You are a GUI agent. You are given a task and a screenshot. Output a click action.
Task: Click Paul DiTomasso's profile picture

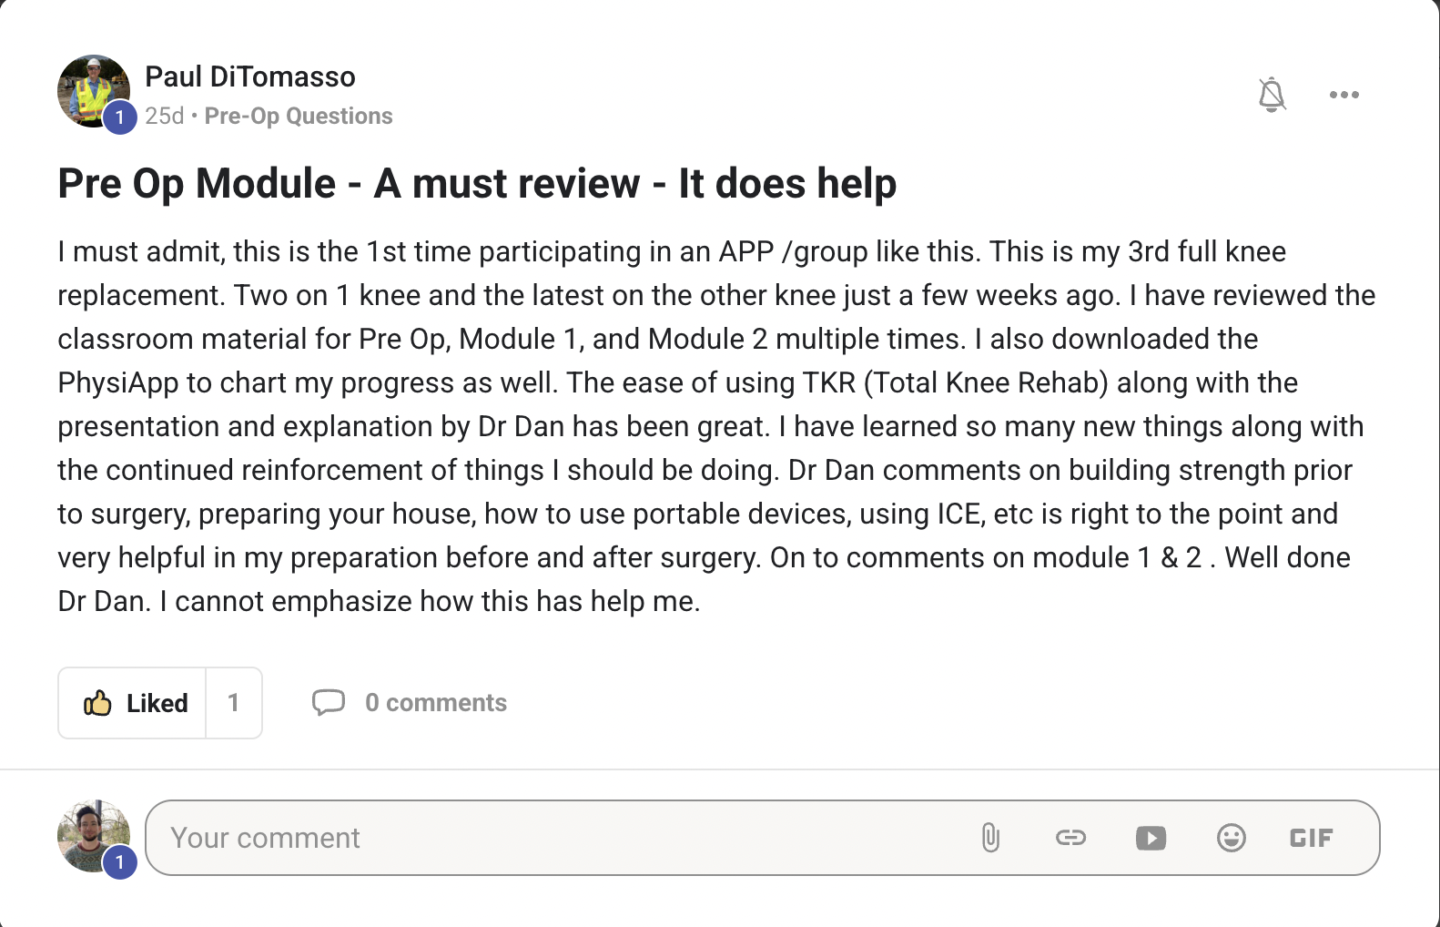[91, 88]
